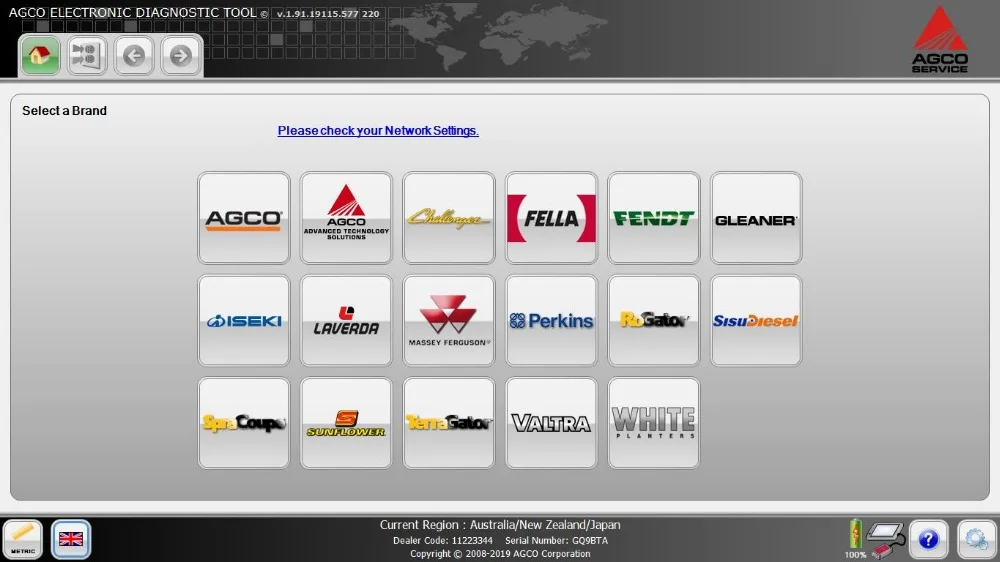Open the Help question mark button
The width and height of the screenshot is (1000, 562).
pos(929,540)
